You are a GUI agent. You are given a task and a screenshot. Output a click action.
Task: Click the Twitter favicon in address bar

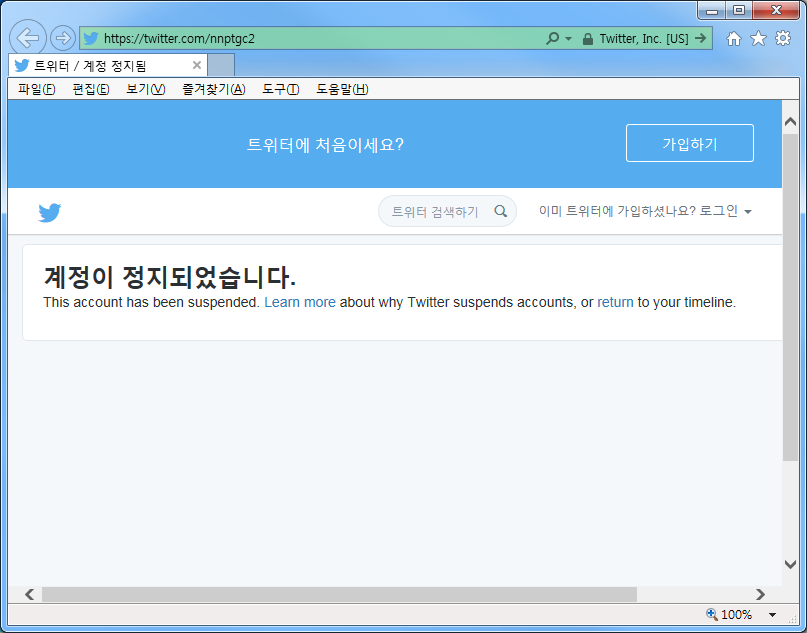pos(91,39)
